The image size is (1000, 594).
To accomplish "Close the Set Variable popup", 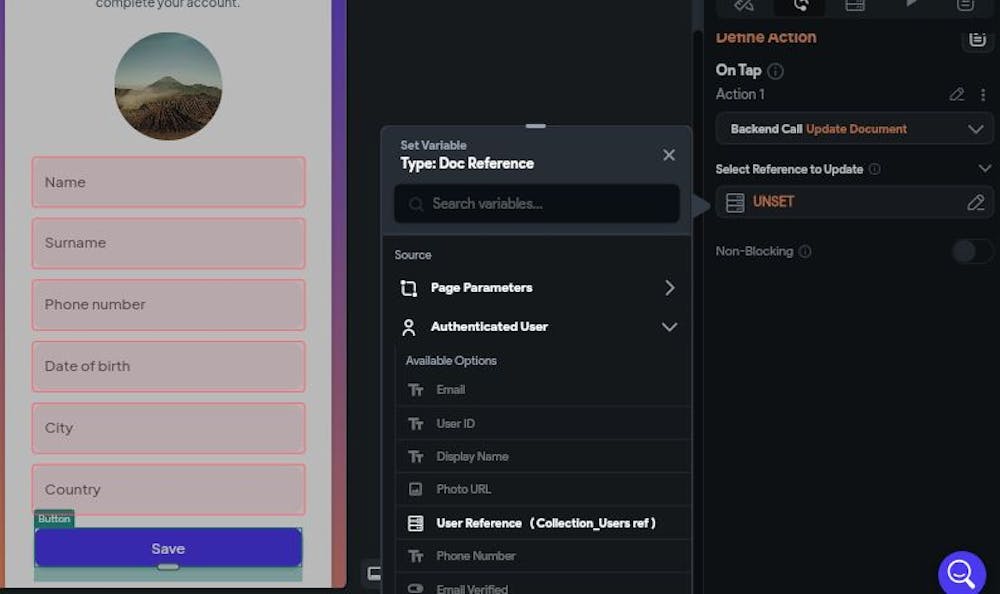I will pyautogui.click(x=669, y=155).
